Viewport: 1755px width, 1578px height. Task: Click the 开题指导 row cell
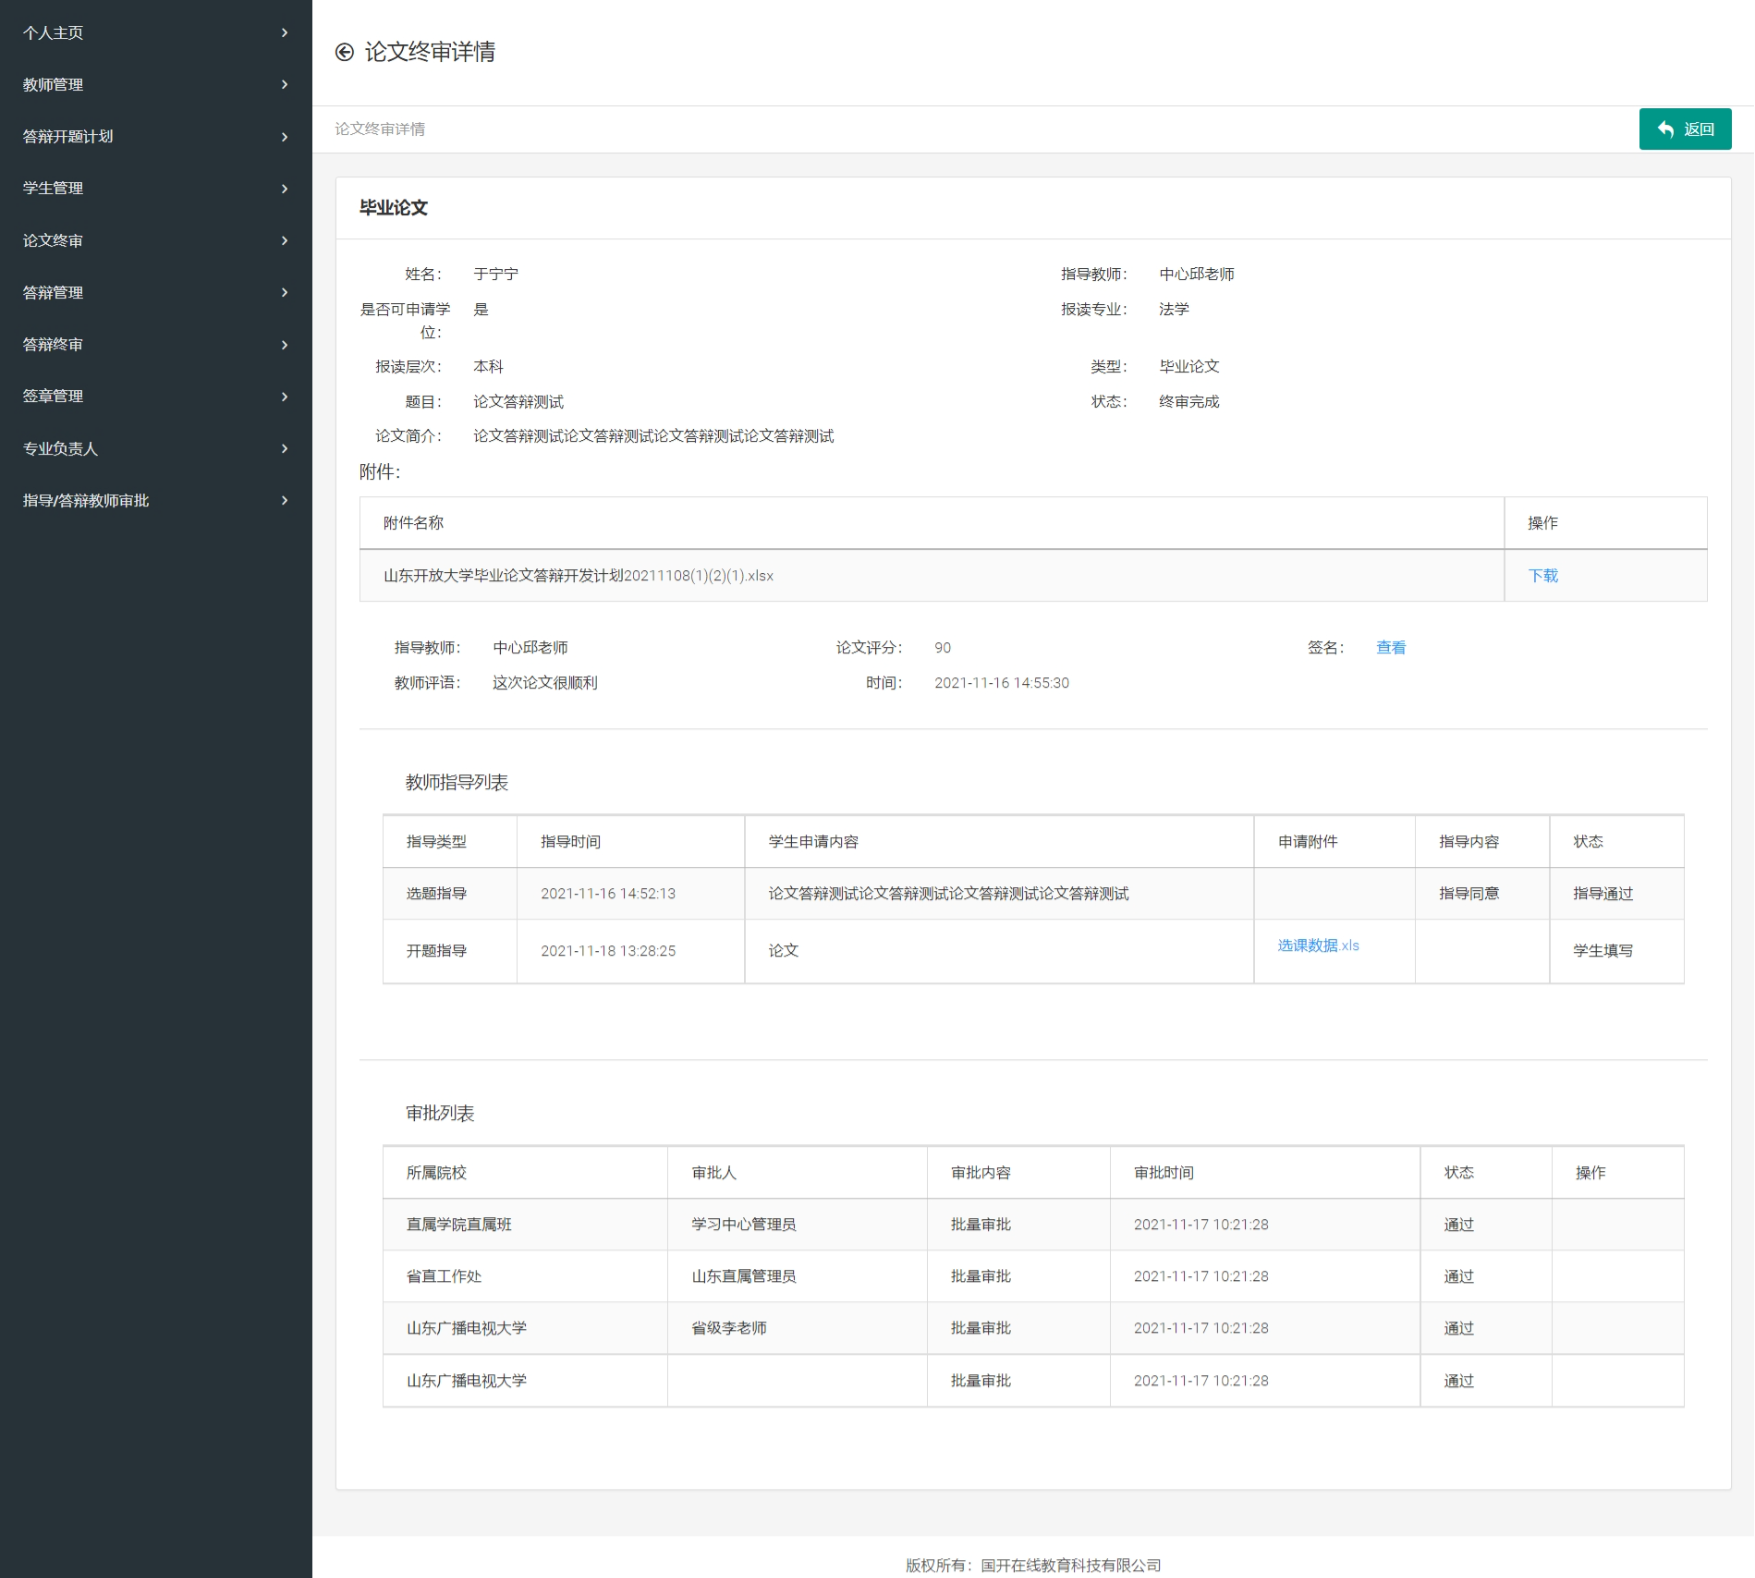(450, 951)
